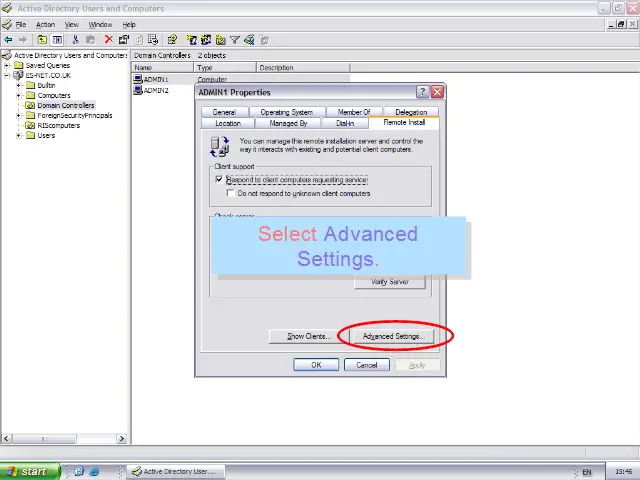This screenshot has height=480, width=640.
Task: Switch to the General tab
Action: (224, 112)
